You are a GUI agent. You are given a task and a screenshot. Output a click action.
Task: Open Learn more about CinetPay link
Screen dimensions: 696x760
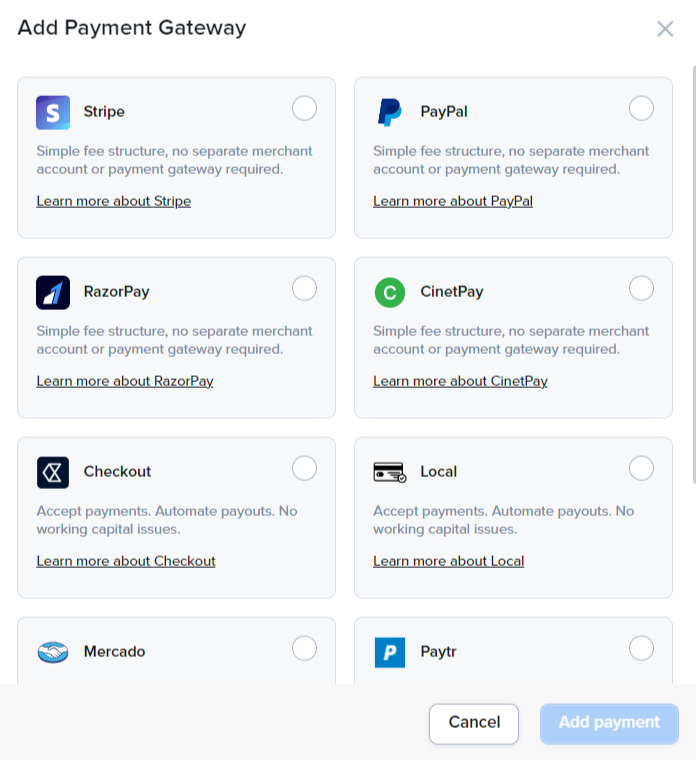pos(460,381)
